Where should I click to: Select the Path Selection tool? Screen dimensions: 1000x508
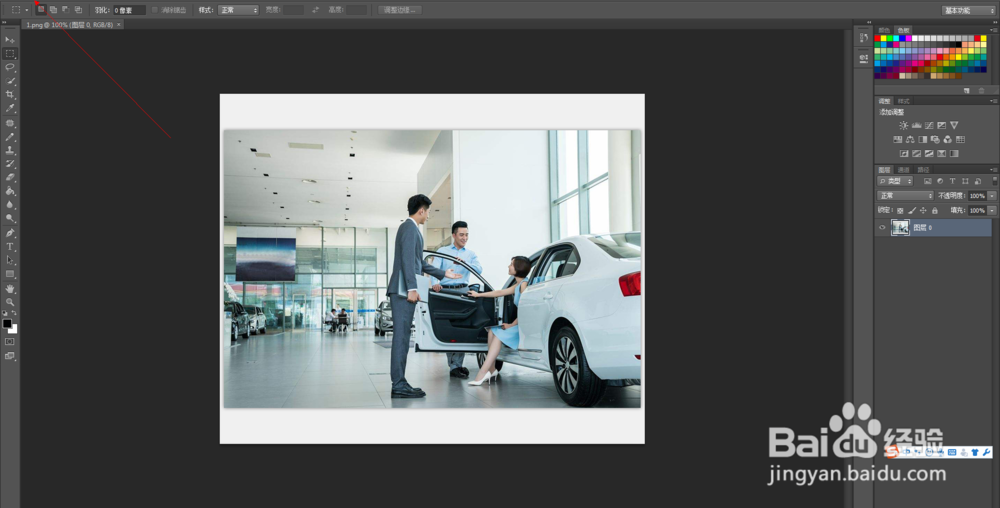click(10, 260)
